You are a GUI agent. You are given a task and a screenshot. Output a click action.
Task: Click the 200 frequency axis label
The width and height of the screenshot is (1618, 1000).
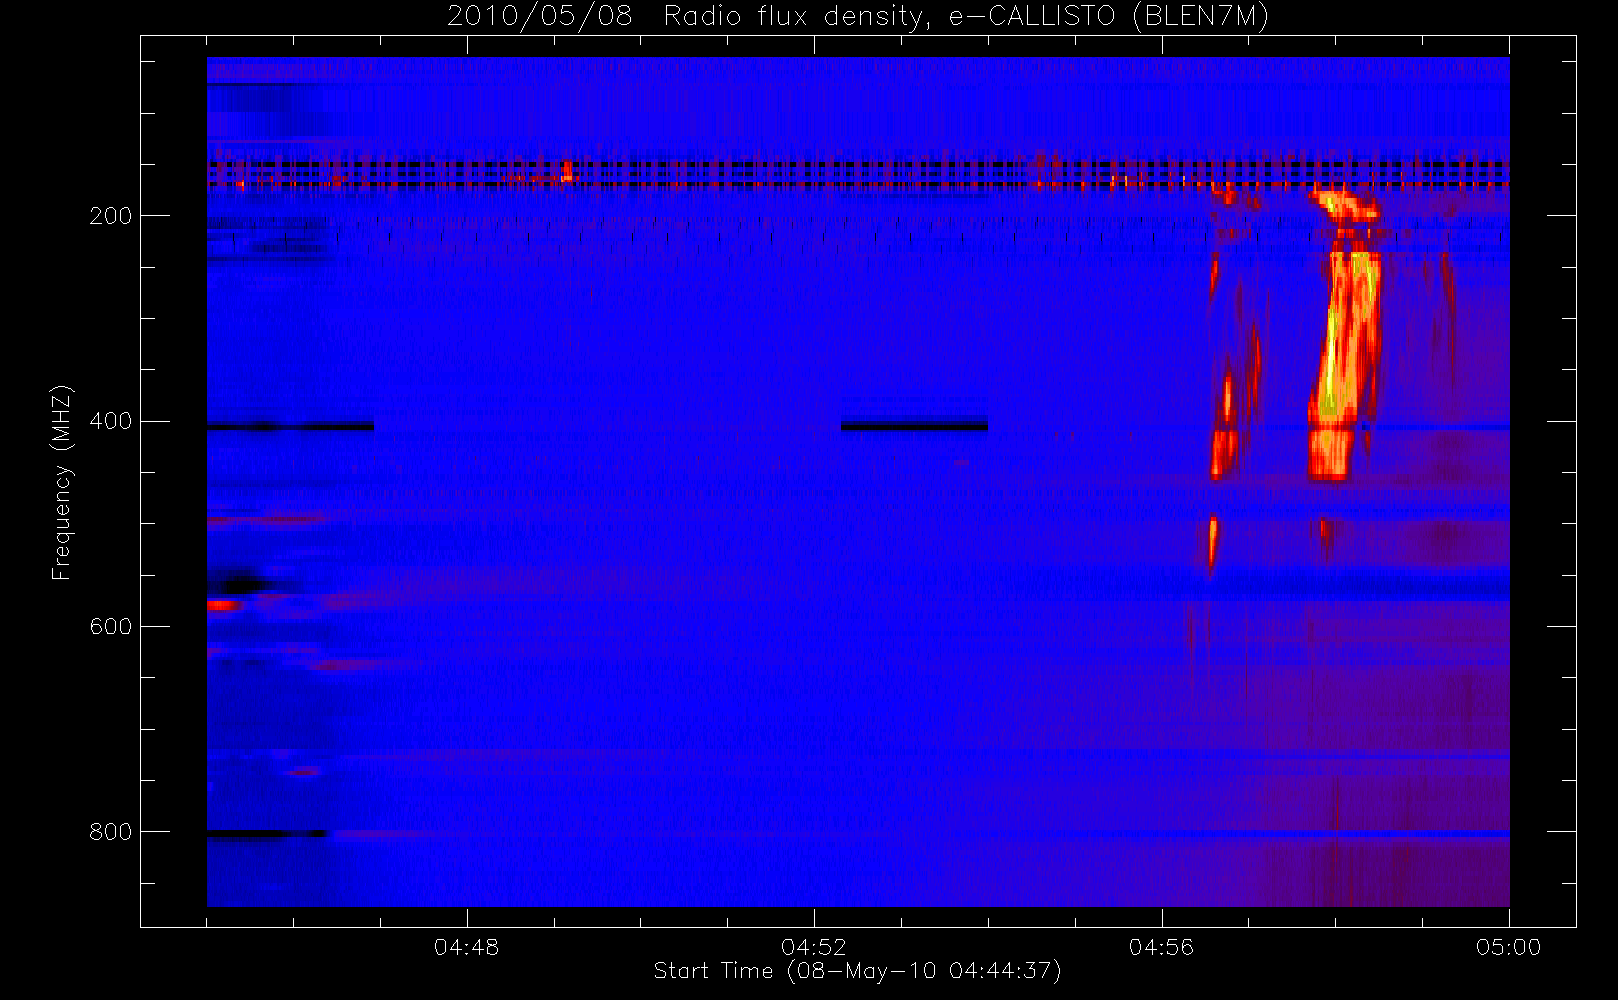click(110, 216)
